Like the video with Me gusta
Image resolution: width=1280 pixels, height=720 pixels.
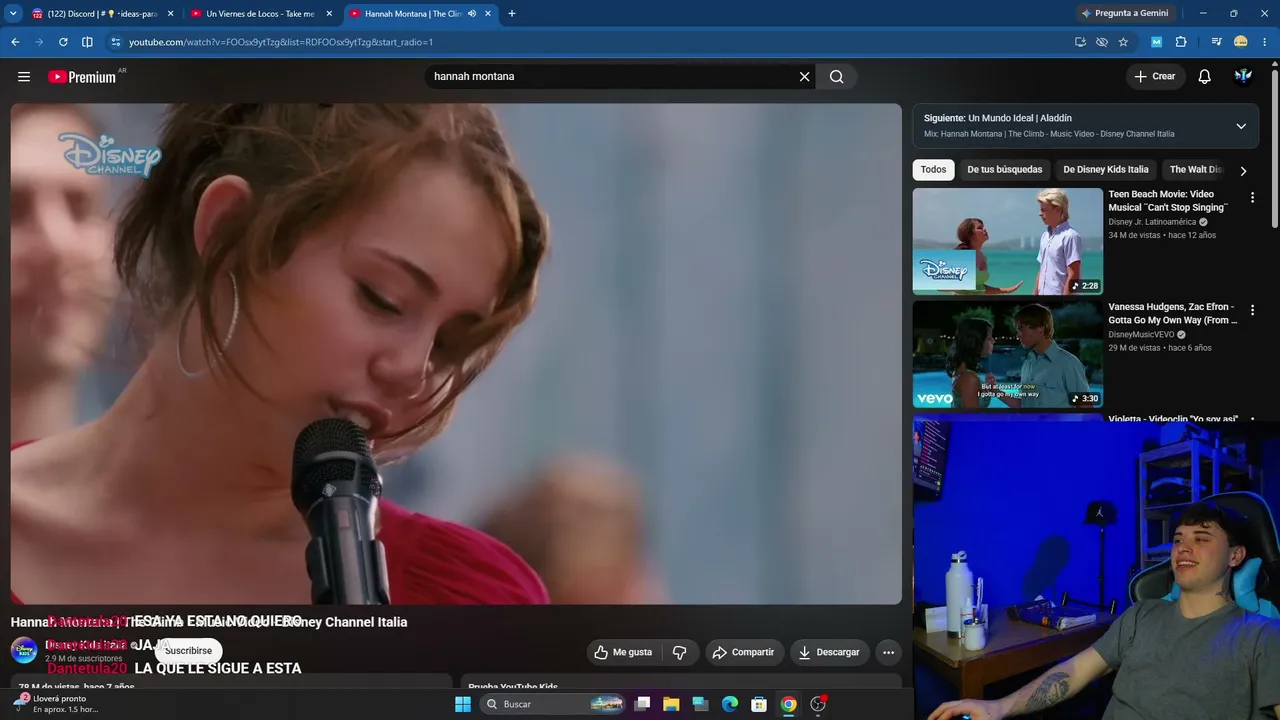click(x=623, y=652)
